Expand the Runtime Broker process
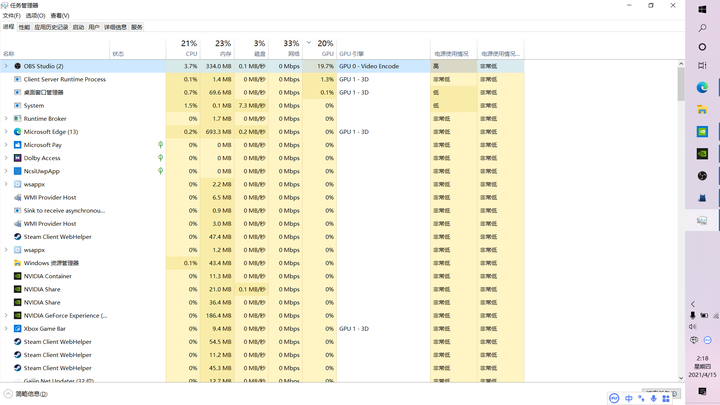Image resolution: width=720 pixels, height=405 pixels. [x=6, y=118]
